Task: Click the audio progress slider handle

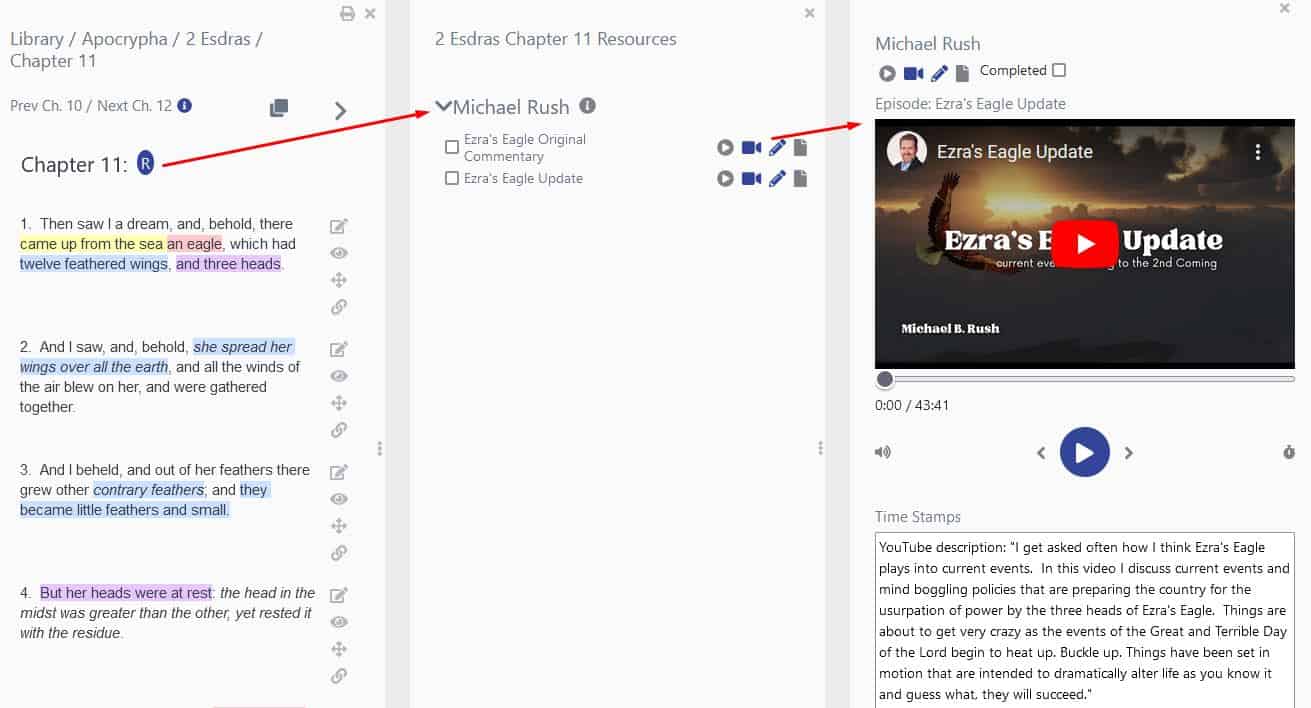Action: pyautogui.click(x=884, y=379)
